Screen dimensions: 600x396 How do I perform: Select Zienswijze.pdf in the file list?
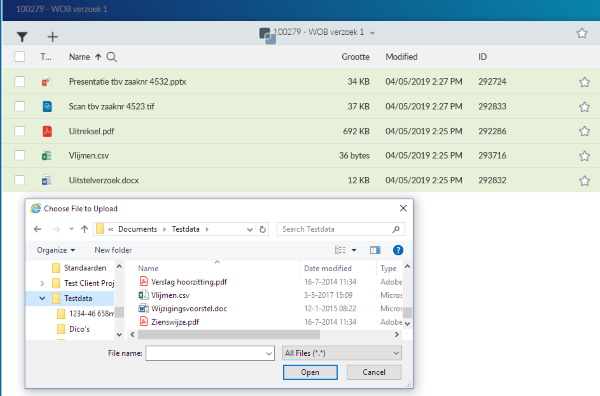(175, 322)
